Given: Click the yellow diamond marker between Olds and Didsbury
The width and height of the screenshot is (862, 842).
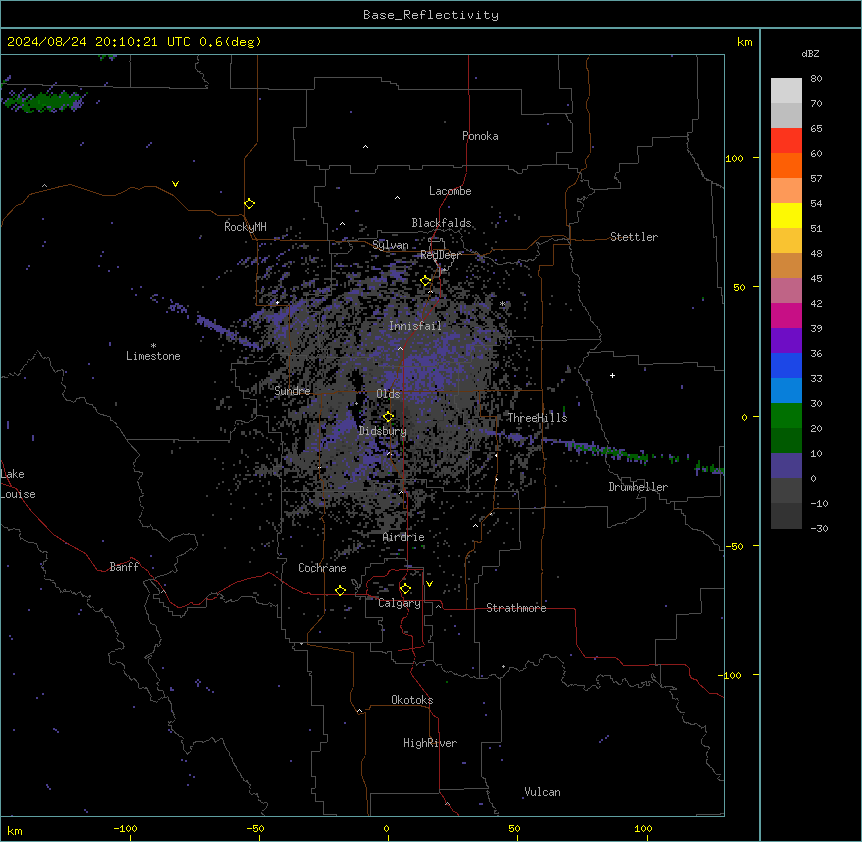Looking at the screenshot, I should (388, 417).
